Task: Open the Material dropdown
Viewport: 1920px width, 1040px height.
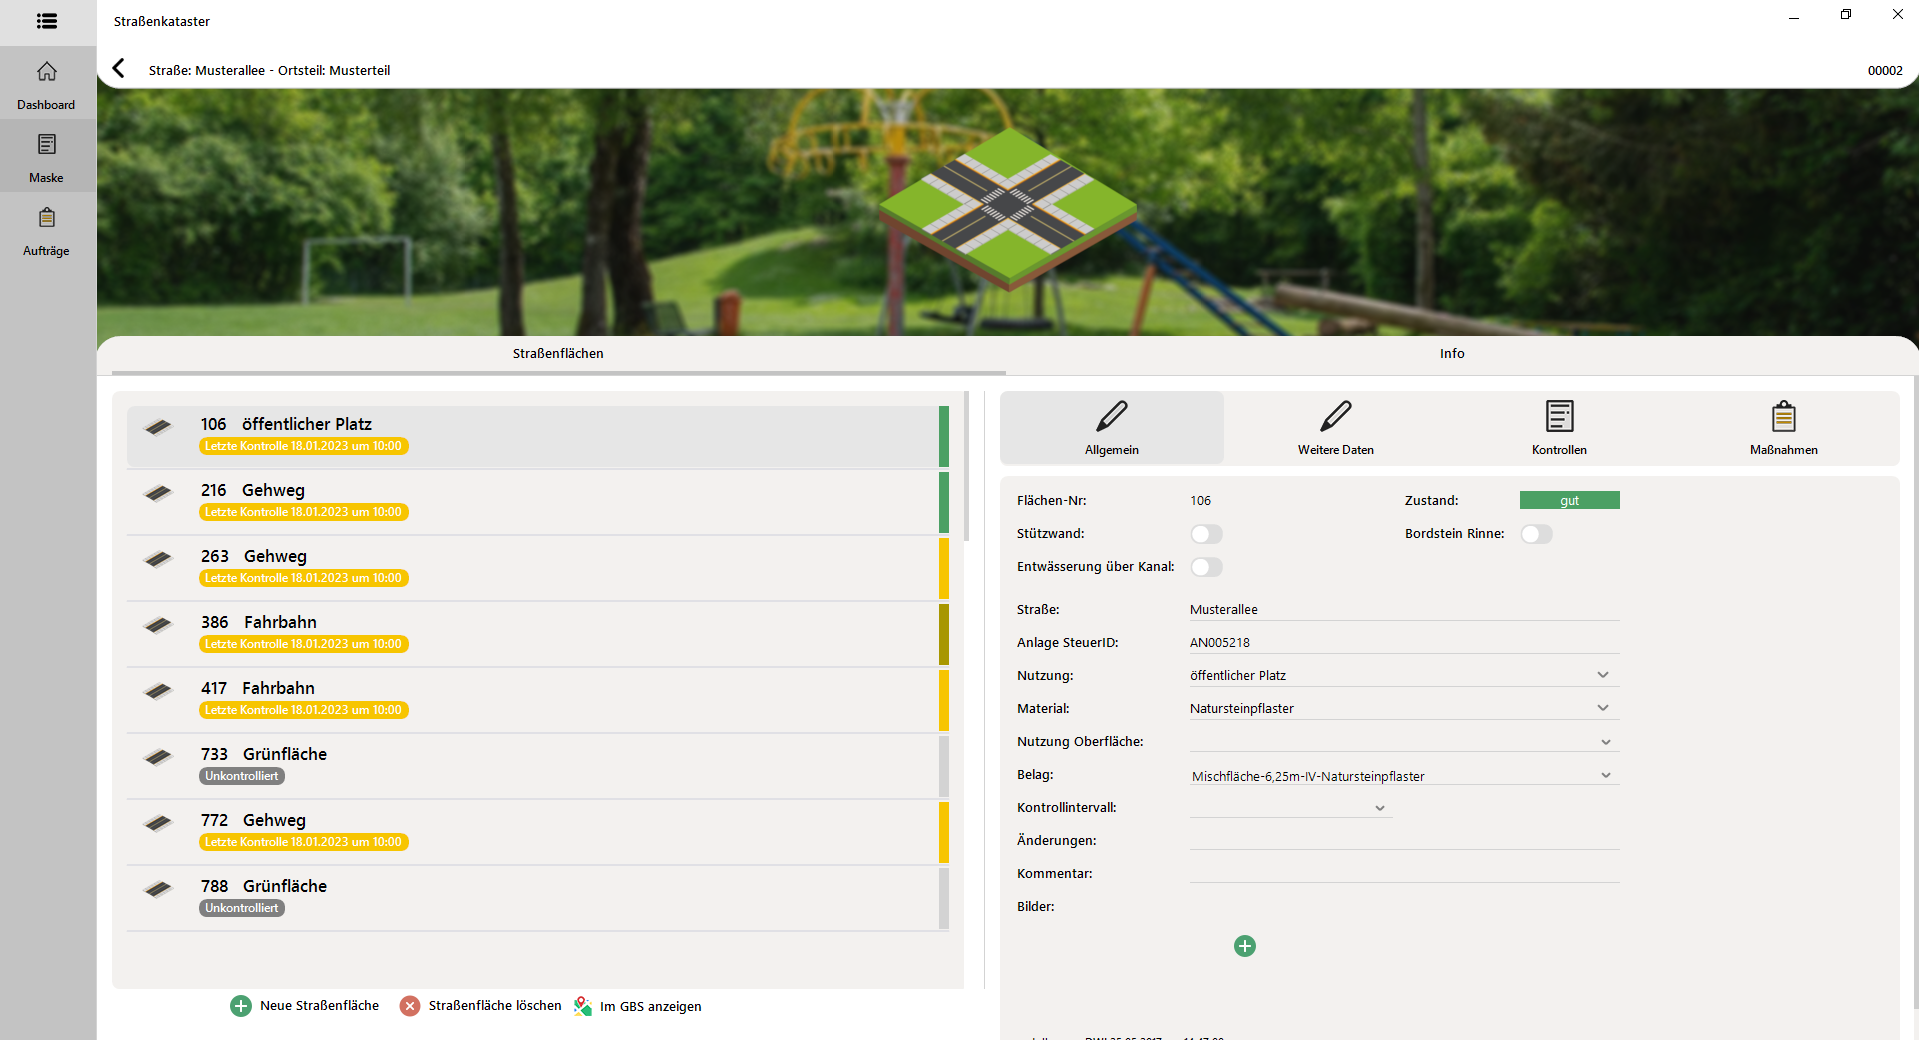Action: (1602, 708)
